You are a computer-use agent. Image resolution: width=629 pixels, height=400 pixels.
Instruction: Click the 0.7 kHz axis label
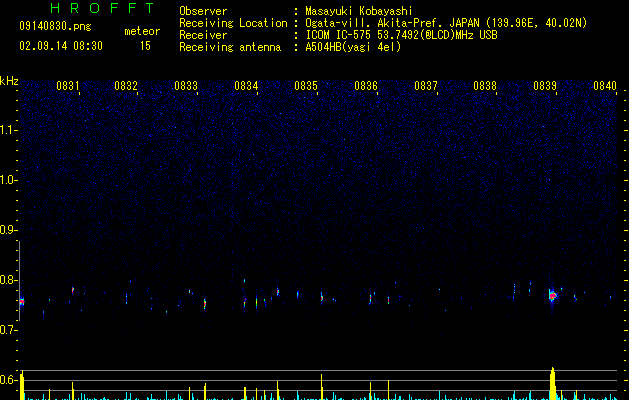point(8,330)
